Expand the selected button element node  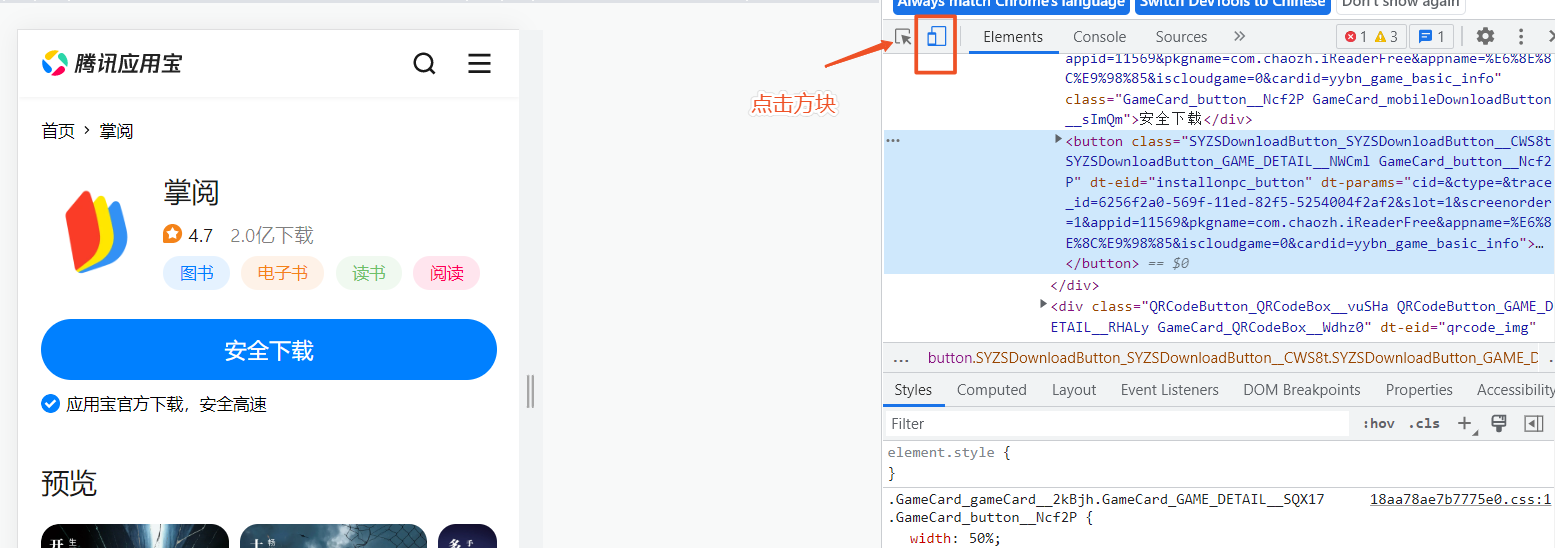[x=1058, y=140]
